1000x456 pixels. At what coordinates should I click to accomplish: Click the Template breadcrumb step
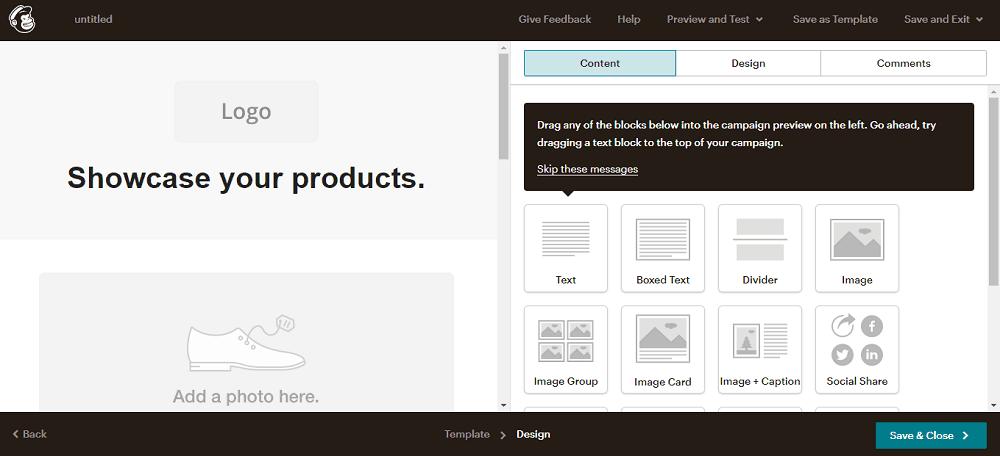[x=467, y=434]
